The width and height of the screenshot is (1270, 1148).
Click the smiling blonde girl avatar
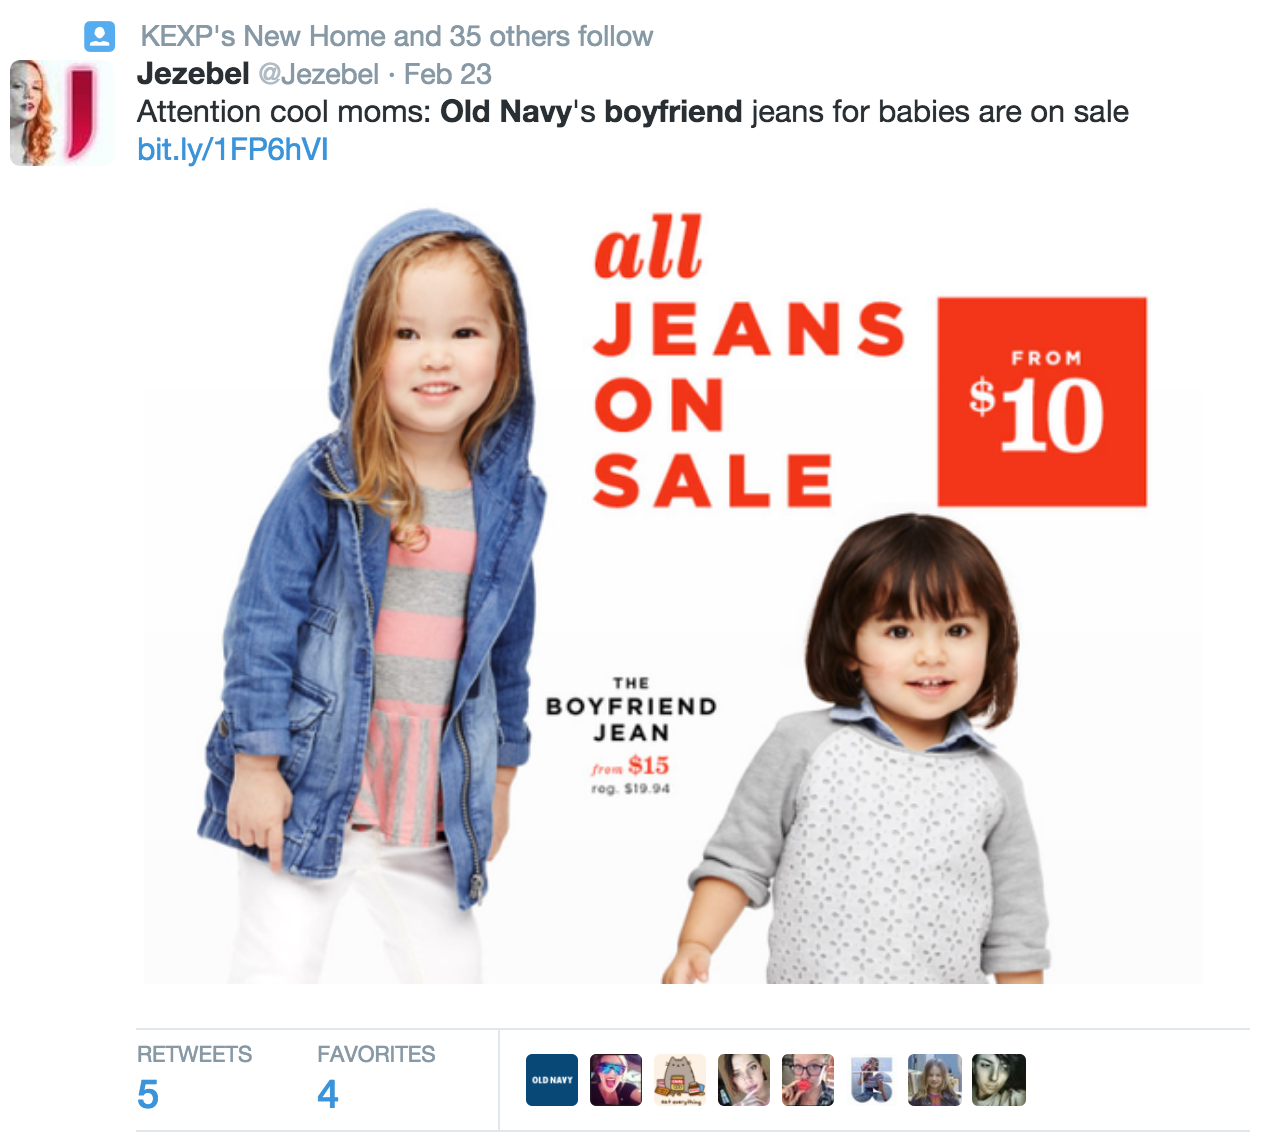pyautogui.click(x=935, y=1080)
